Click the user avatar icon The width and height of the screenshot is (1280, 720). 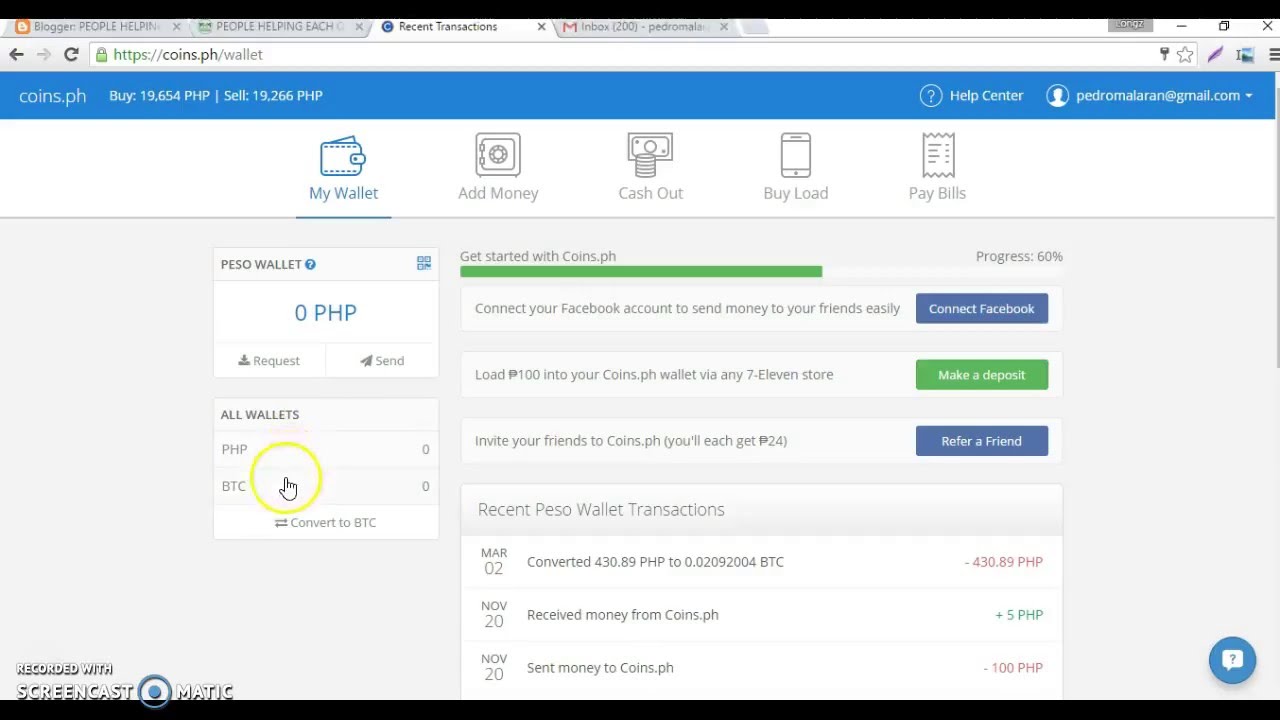pyautogui.click(x=1057, y=96)
